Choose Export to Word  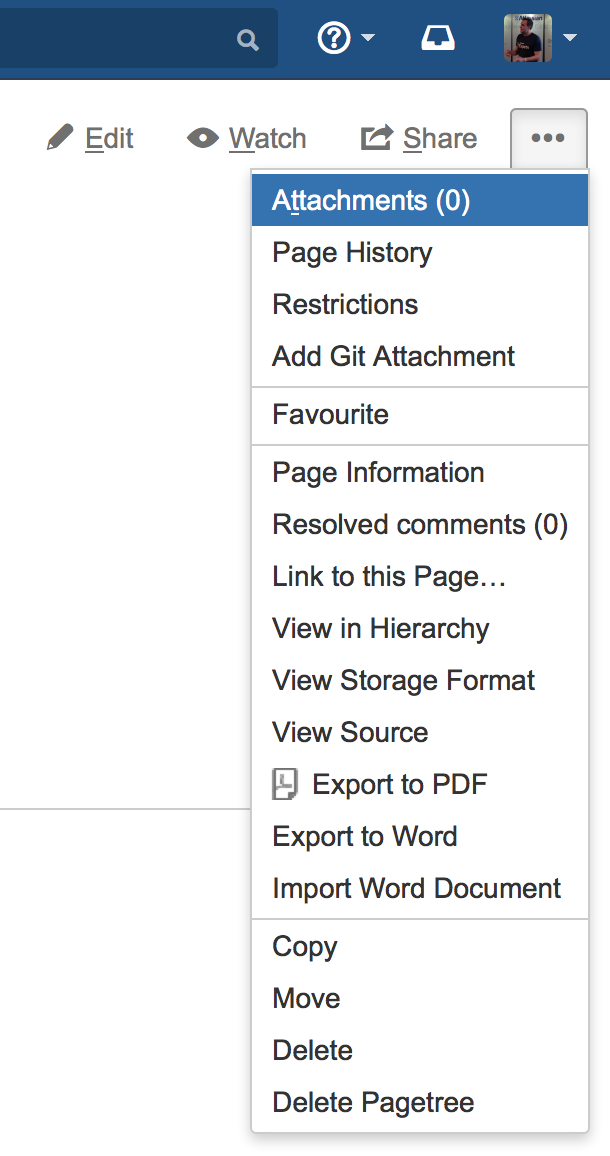420,836
